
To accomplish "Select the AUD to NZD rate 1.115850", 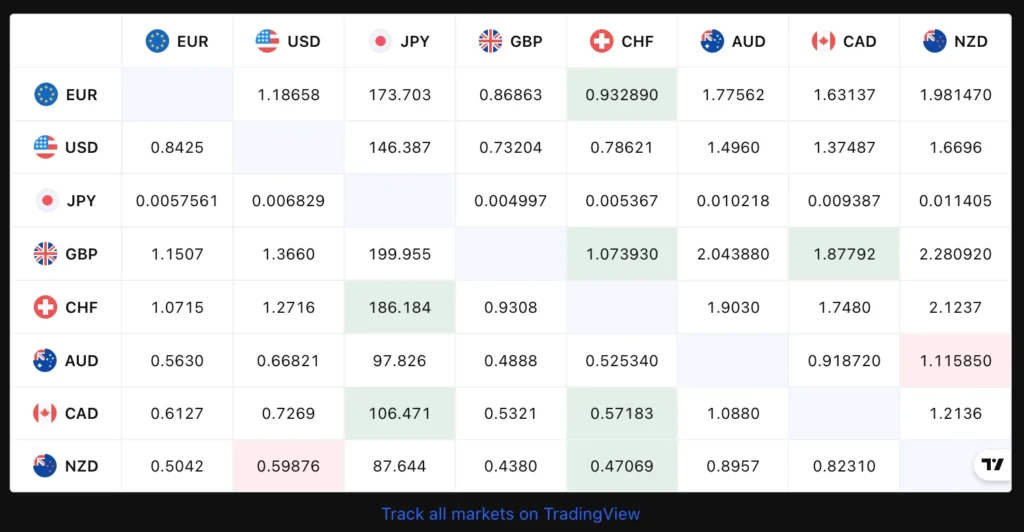I will 955,360.
